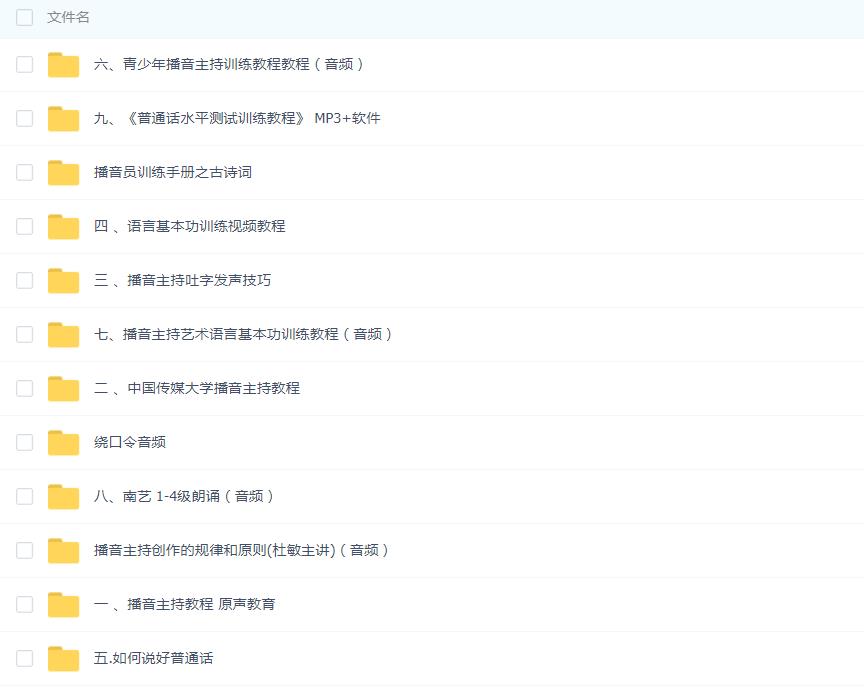Open folder name 一、播音主持教程 原声教育

tap(185, 605)
